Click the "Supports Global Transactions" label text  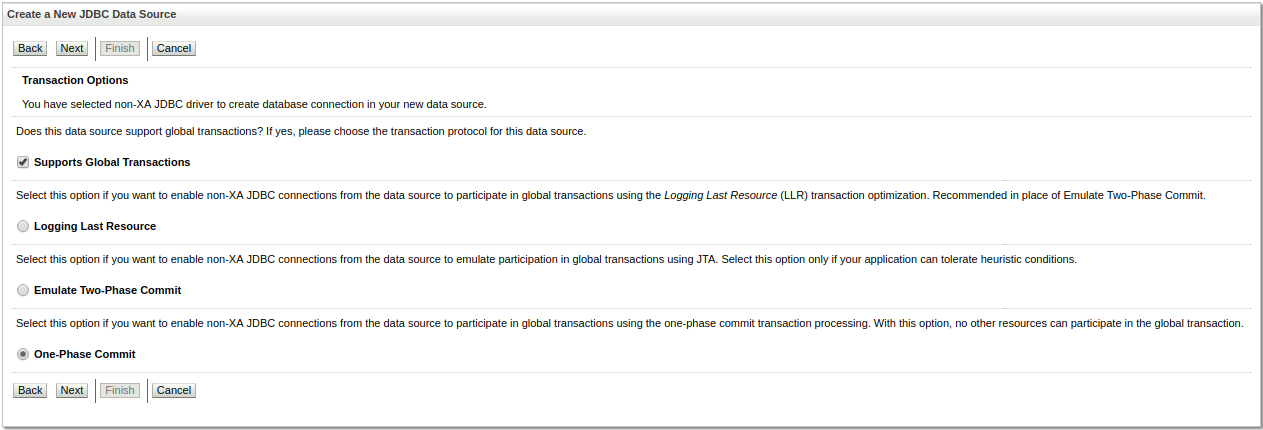coord(112,162)
